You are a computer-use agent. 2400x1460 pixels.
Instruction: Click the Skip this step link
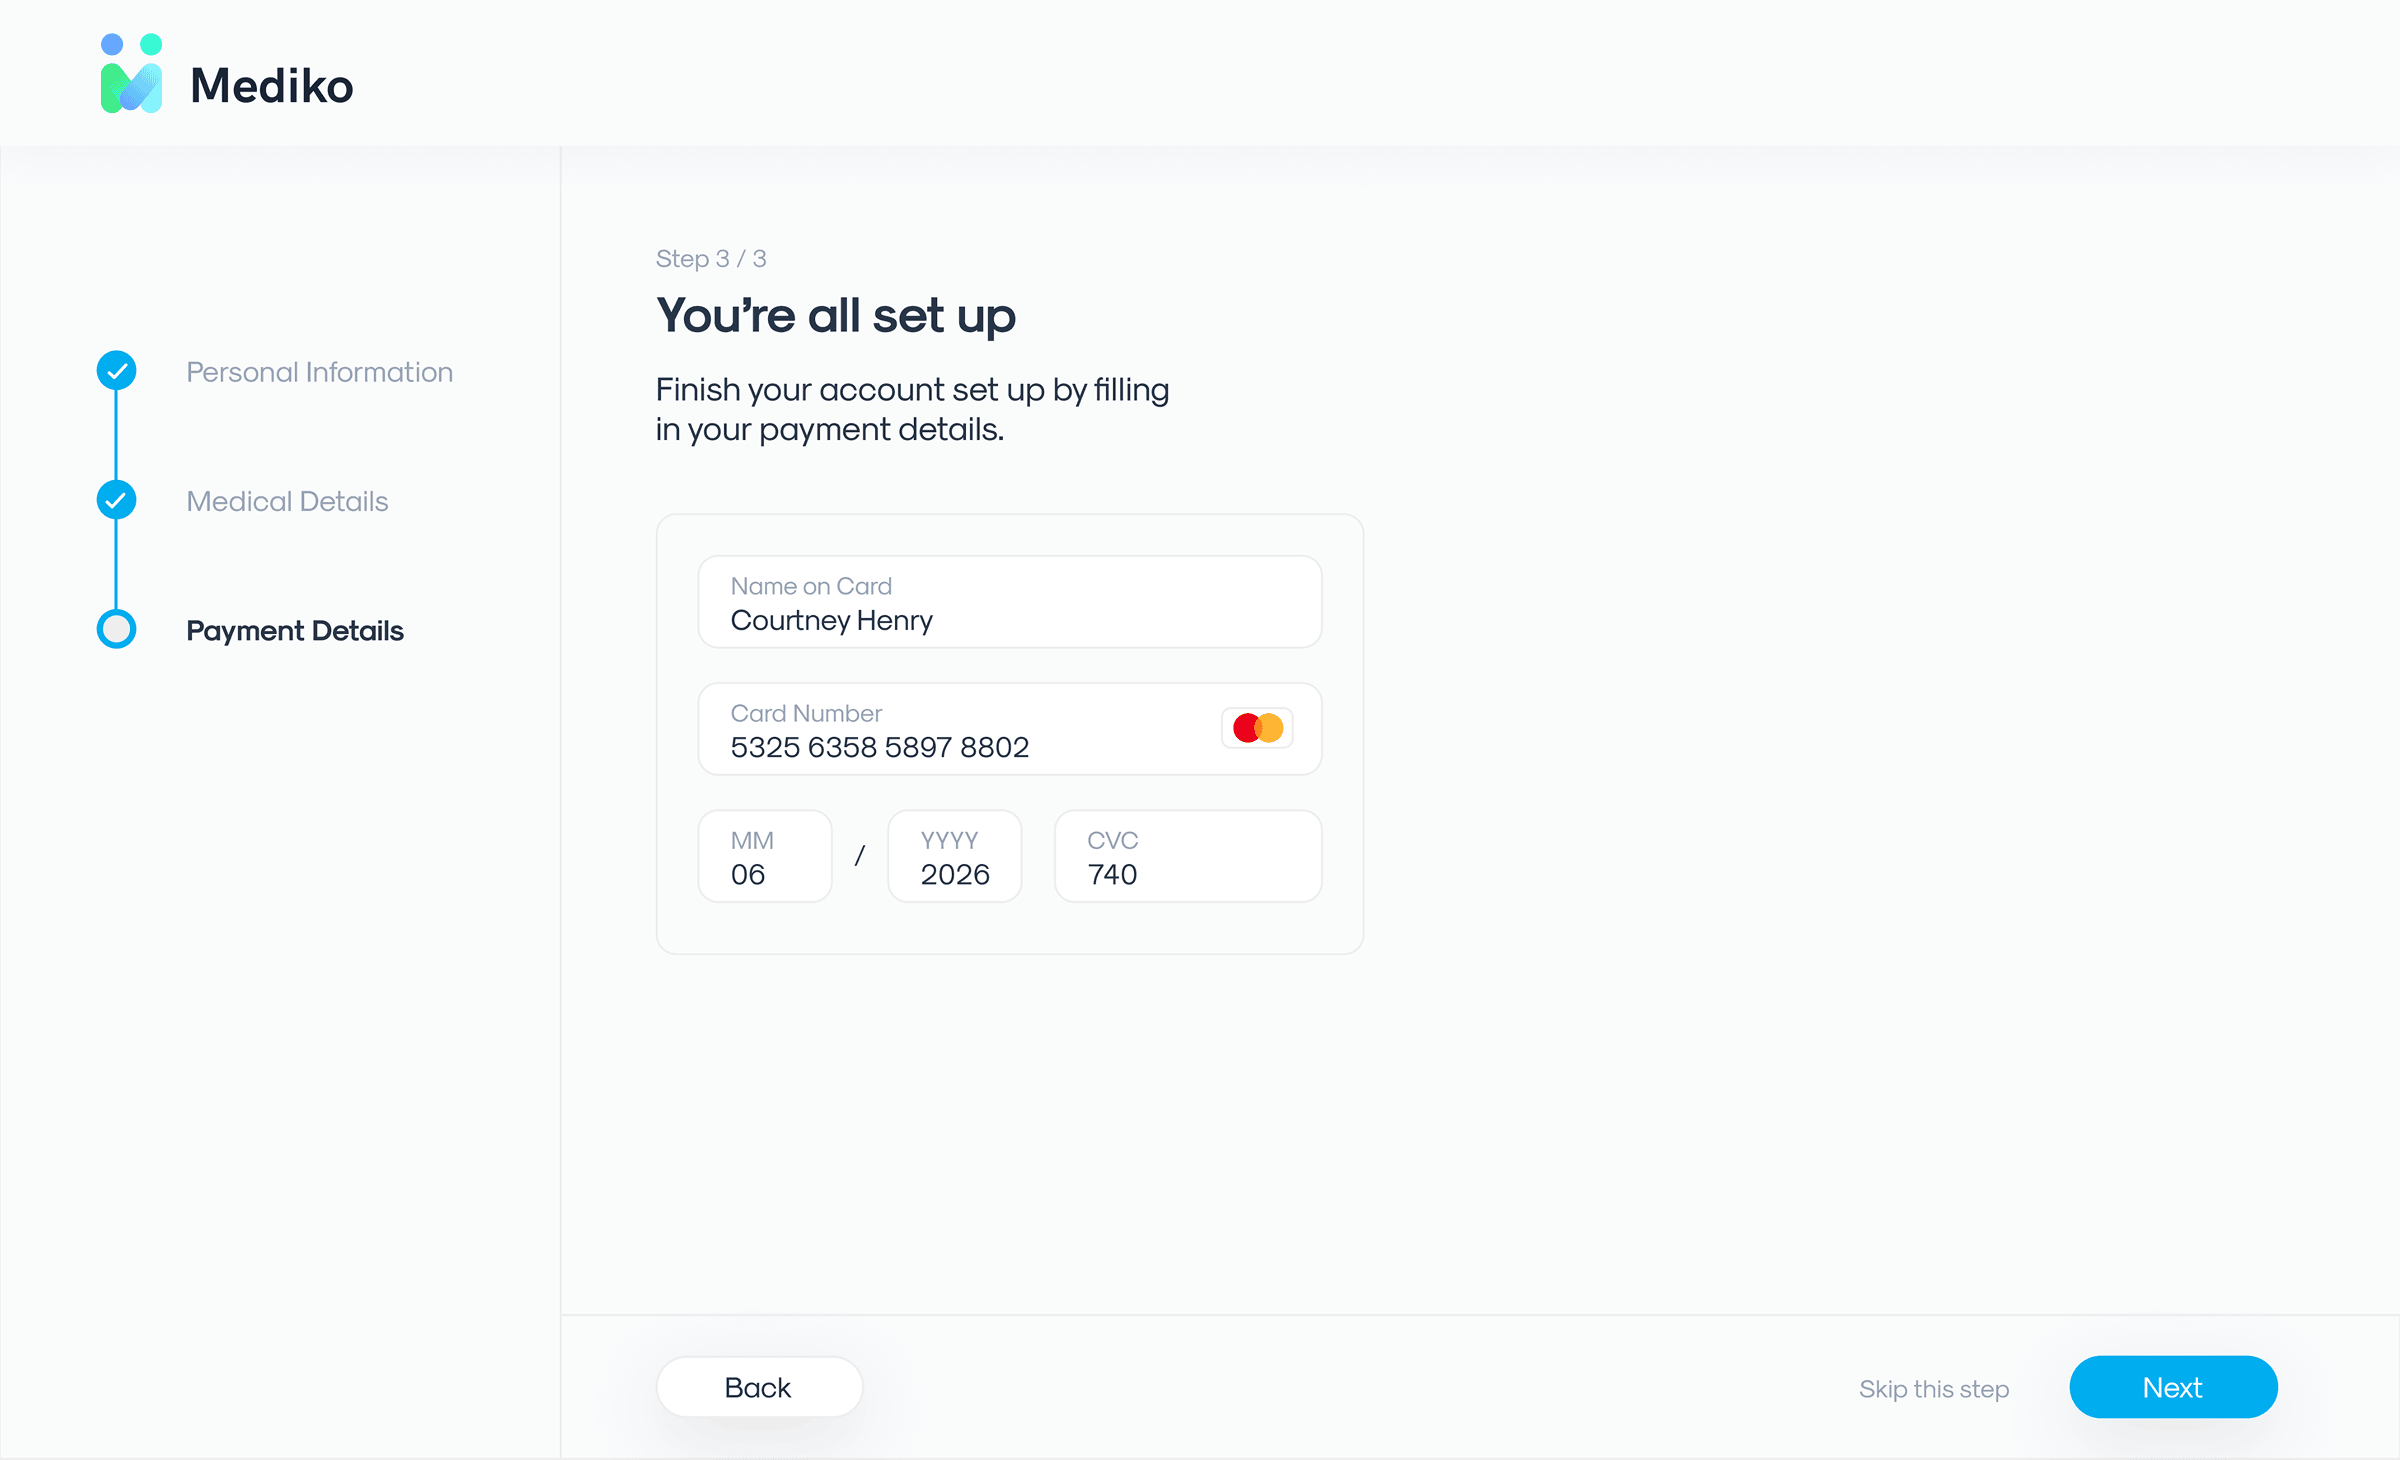coord(1933,1389)
